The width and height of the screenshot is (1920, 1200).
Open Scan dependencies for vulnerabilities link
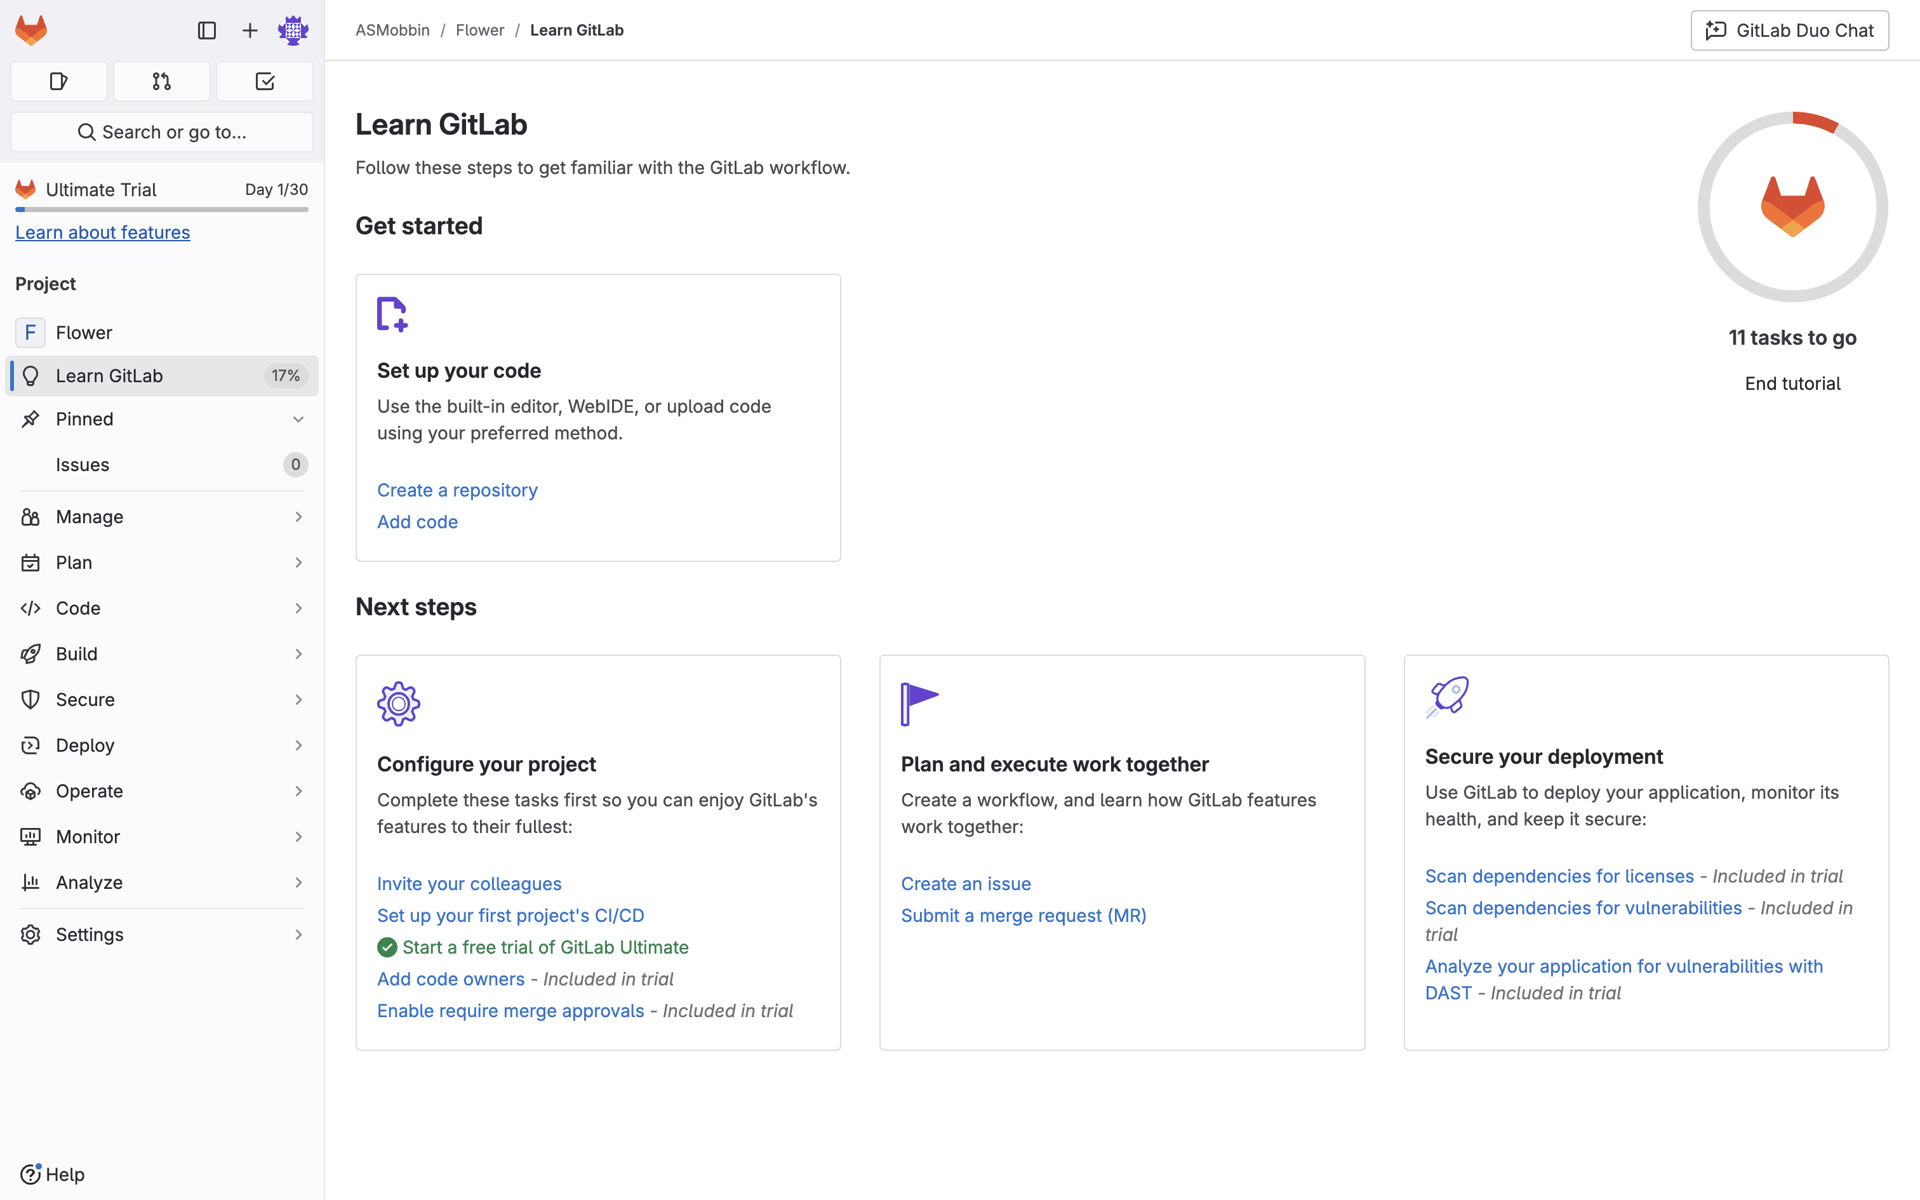click(1583, 908)
